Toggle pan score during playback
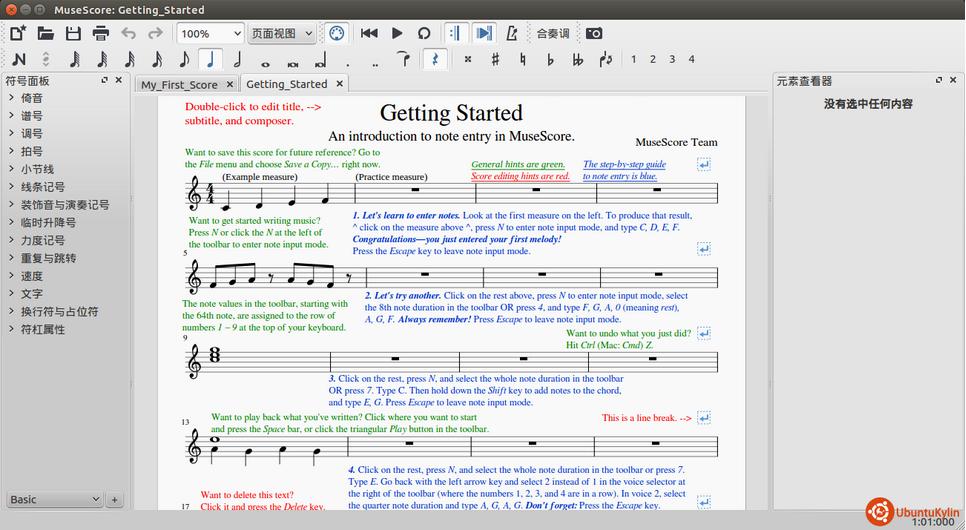This screenshot has height=530, width=966. point(484,33)
